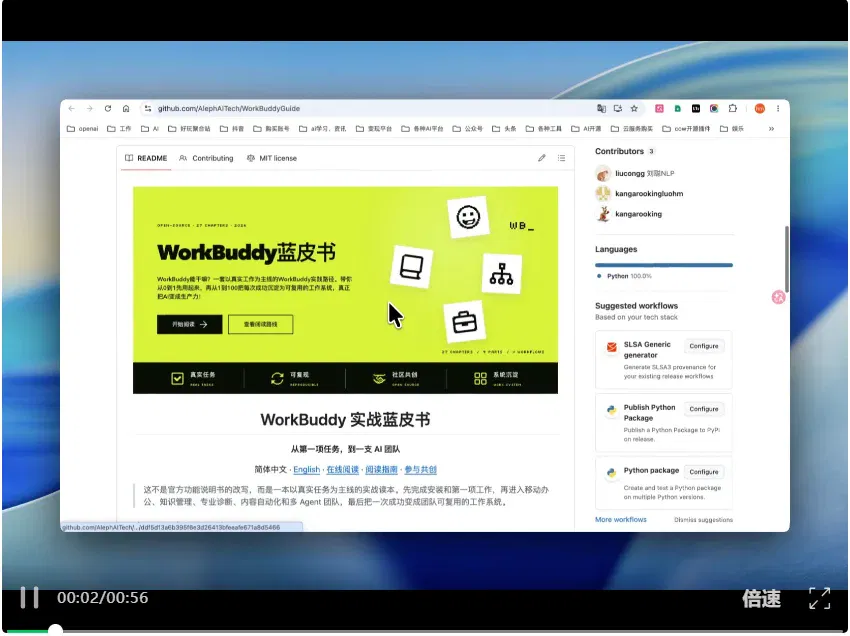Image resolution: width=850 pixels, height=636 pixels.
Task: Open the 抖音 bookmark folder
Action: (232, 129)
